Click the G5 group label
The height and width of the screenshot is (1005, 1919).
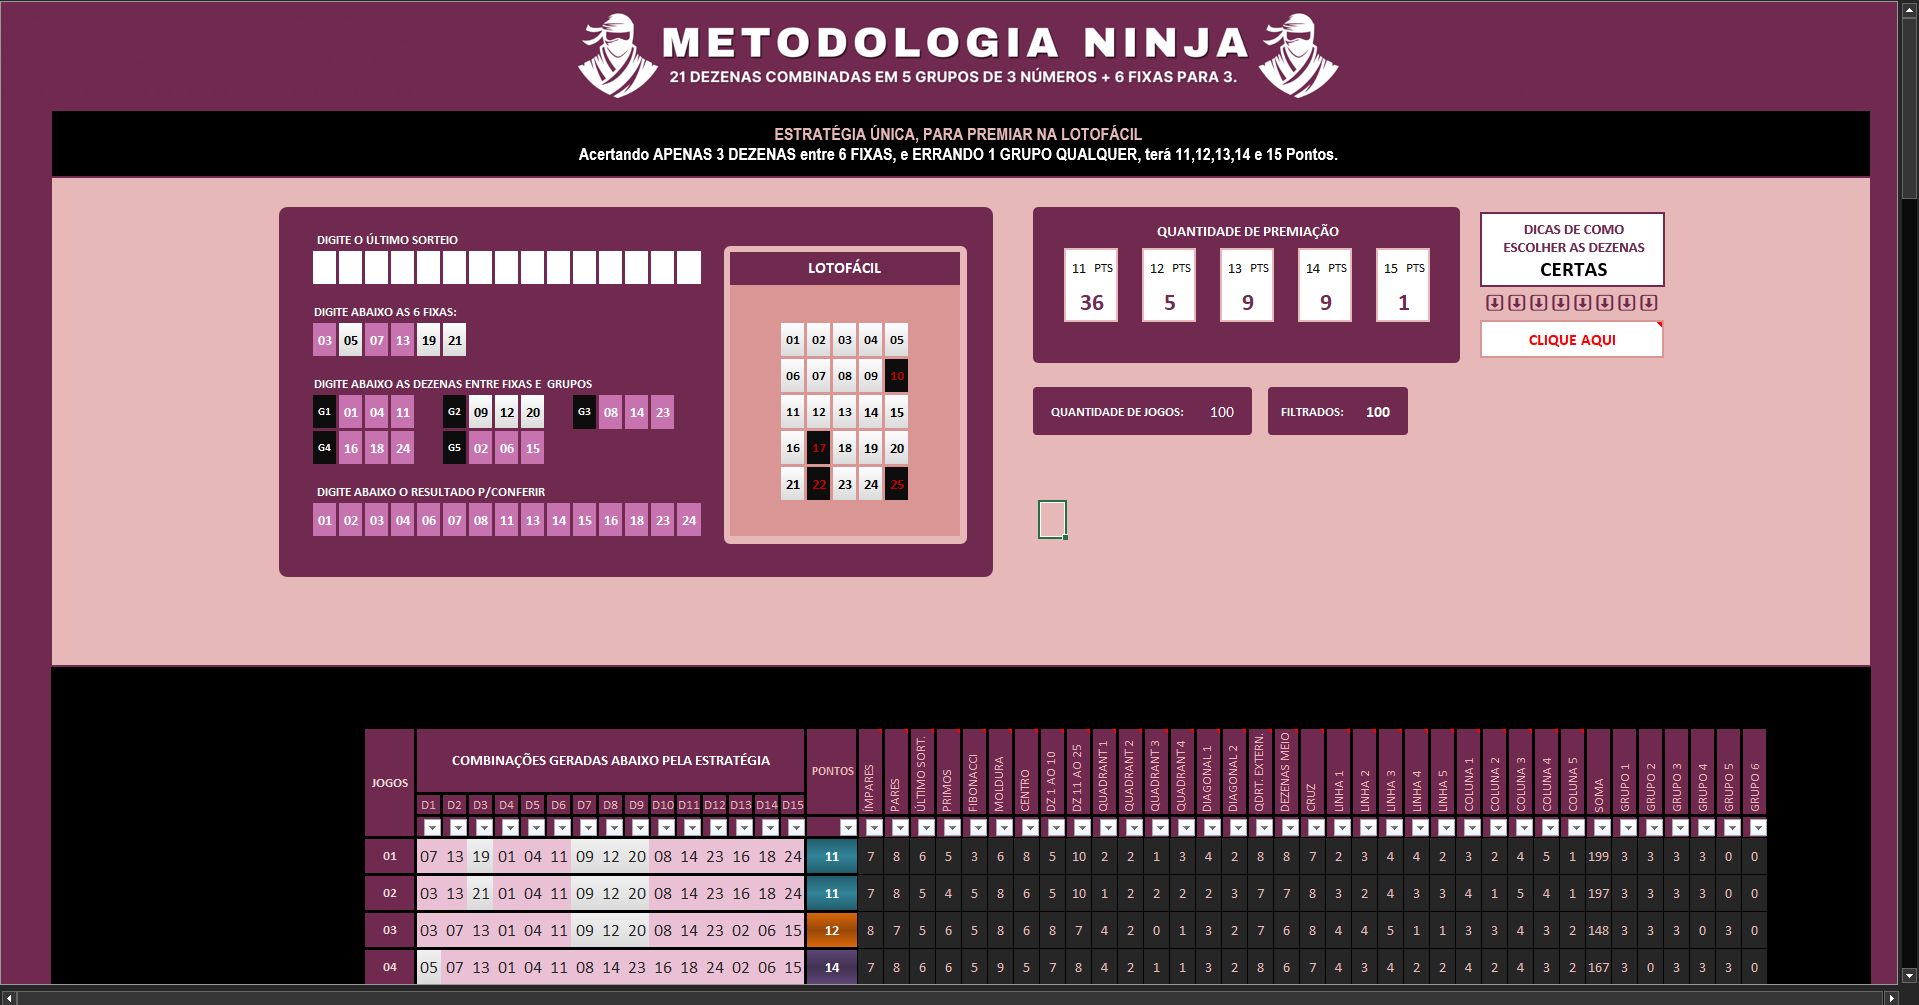(455, 448)
